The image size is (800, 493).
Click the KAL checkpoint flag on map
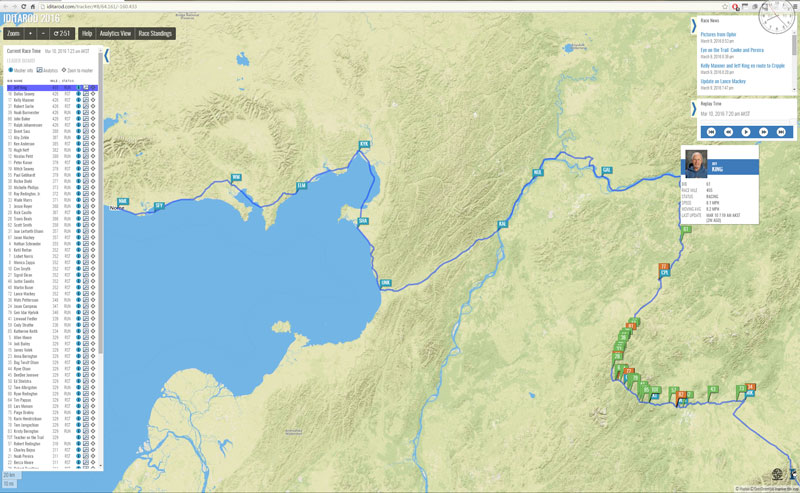(503, 224)
